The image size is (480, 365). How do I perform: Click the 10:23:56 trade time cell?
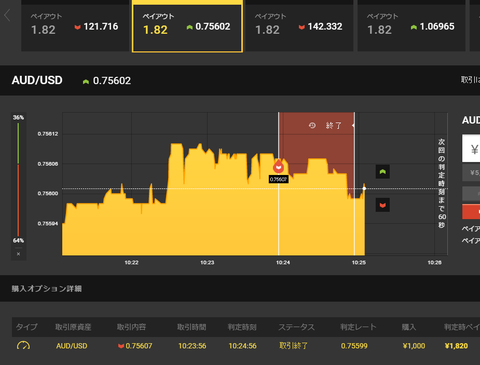[x=192, y=346]
